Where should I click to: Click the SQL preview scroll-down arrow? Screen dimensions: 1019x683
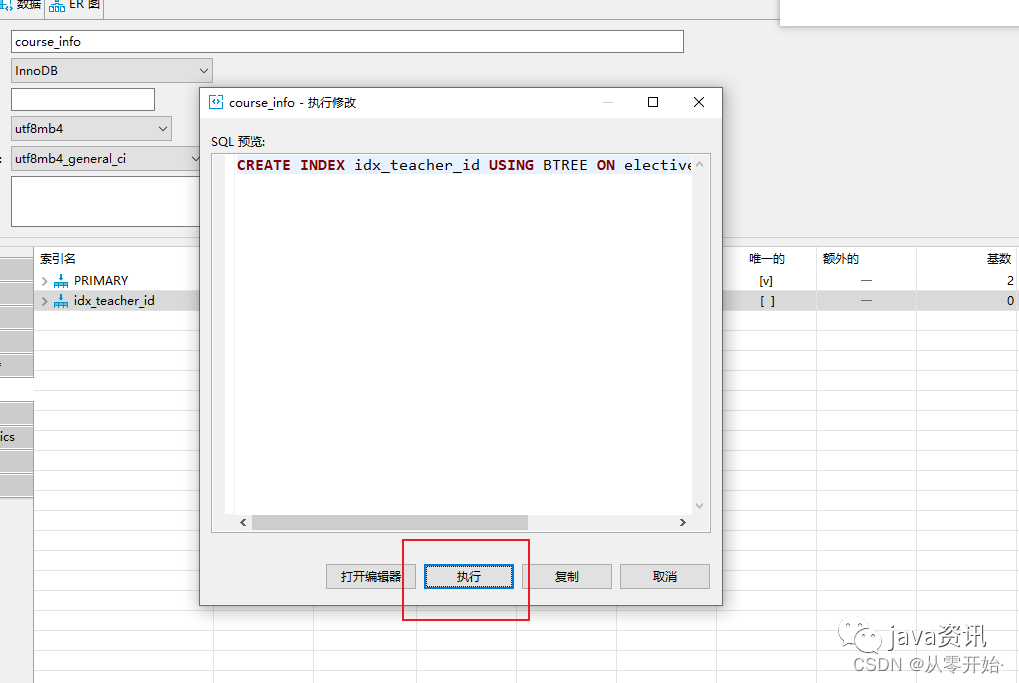[x=699, y=506]
